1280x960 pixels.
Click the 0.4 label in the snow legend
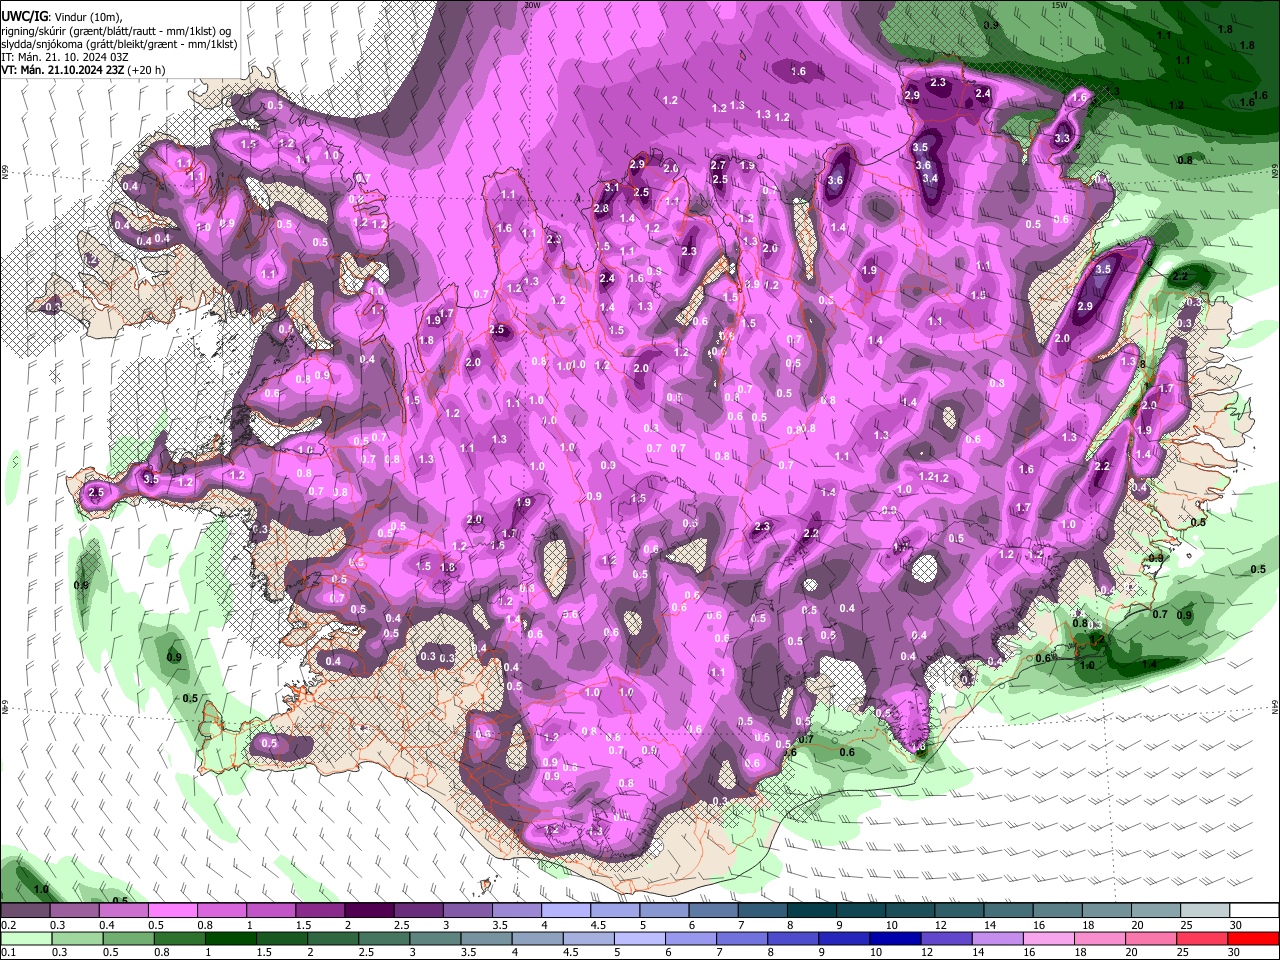[106, 926]
